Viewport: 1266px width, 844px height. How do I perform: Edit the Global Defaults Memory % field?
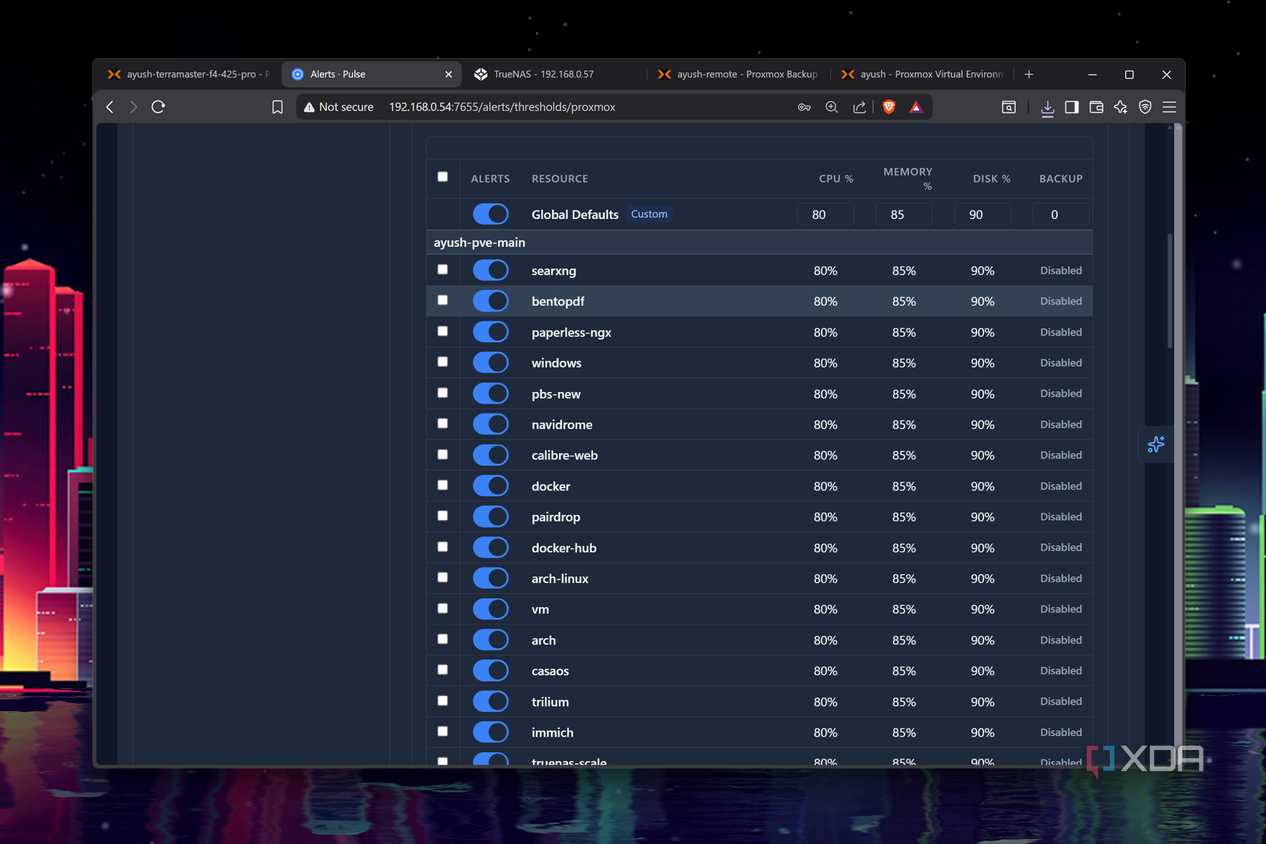904,214
